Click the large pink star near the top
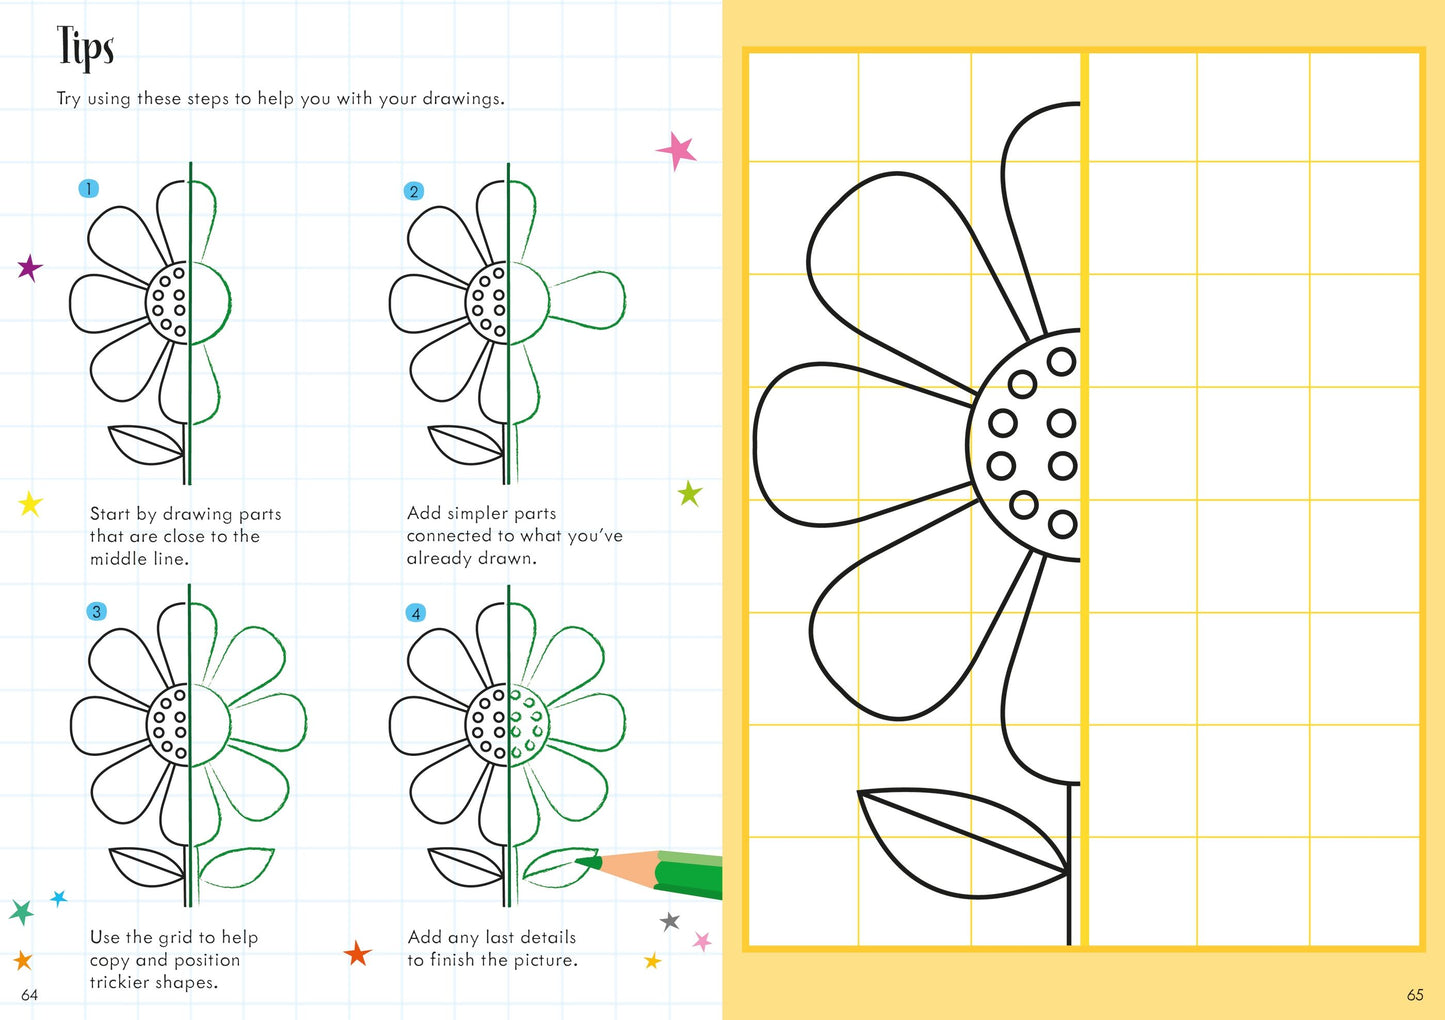 pos(677,151)
